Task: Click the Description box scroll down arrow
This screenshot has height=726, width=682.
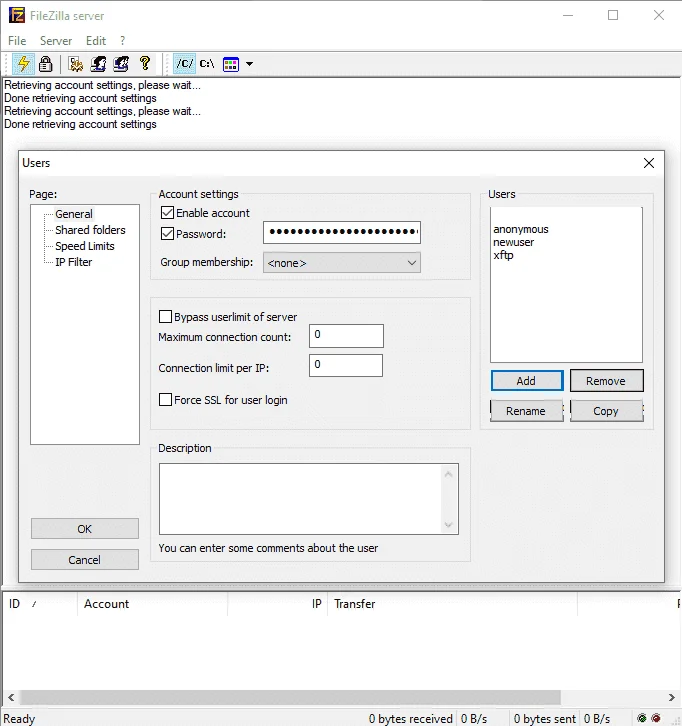Action: [x=448, y=525]
